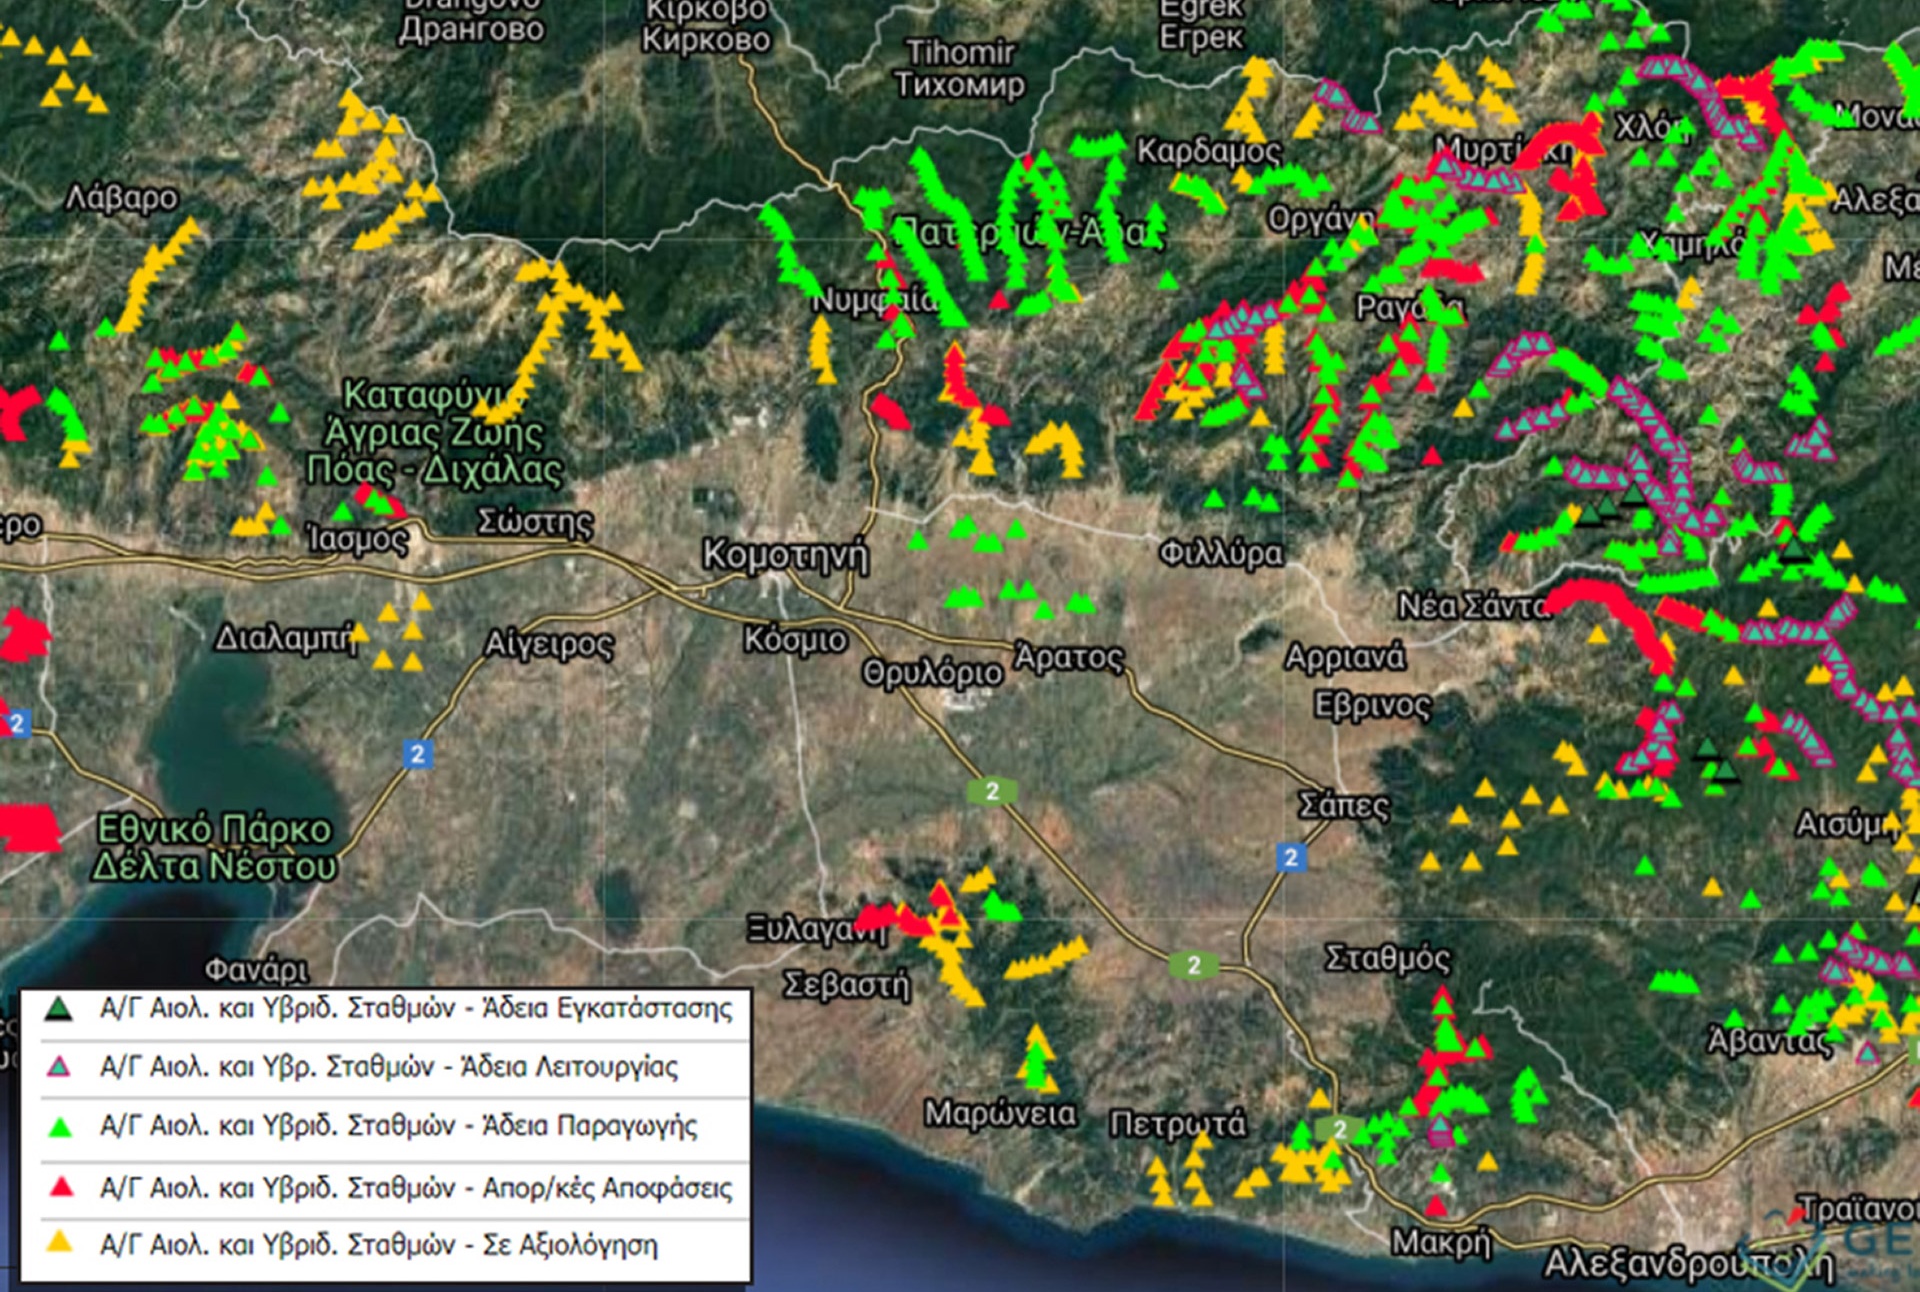The height and width of the screenshot is (1292, 1920).
Task: Click blue route 2 shield below Σάπες
Action: pyautogui.click(x=1290, y=857)
